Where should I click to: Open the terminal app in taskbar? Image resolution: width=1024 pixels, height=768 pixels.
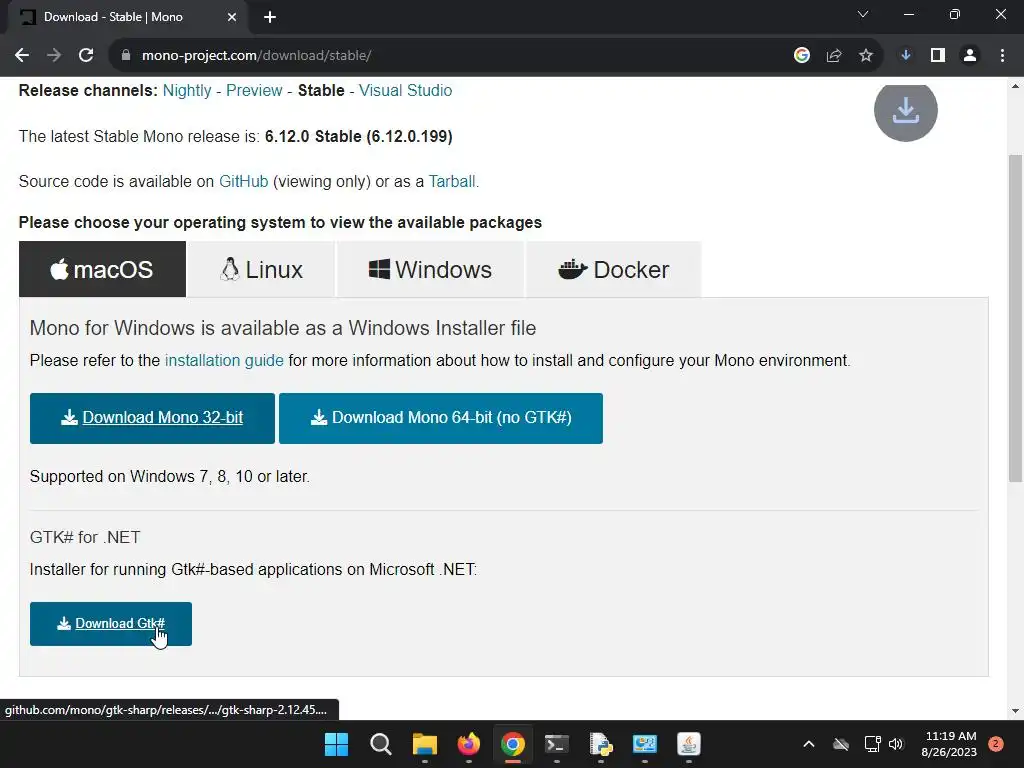coord(556,744)
